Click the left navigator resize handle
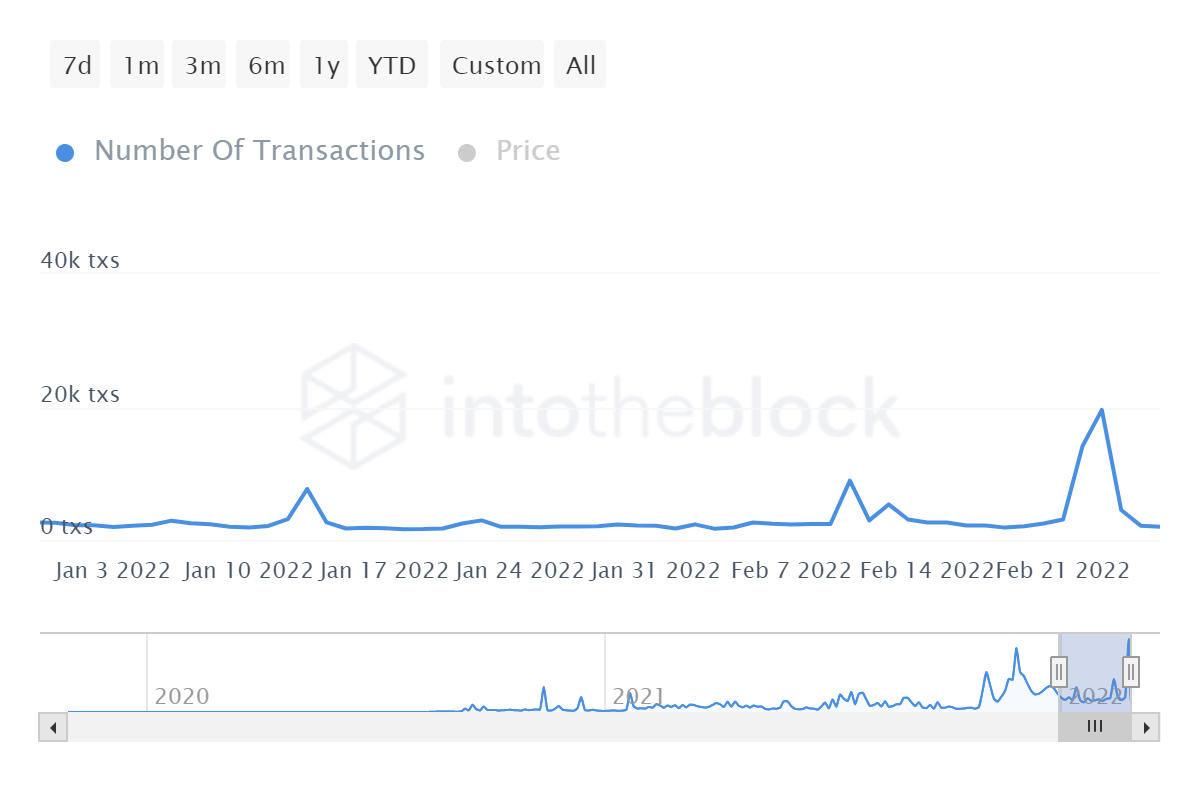 pos(1058,671)
